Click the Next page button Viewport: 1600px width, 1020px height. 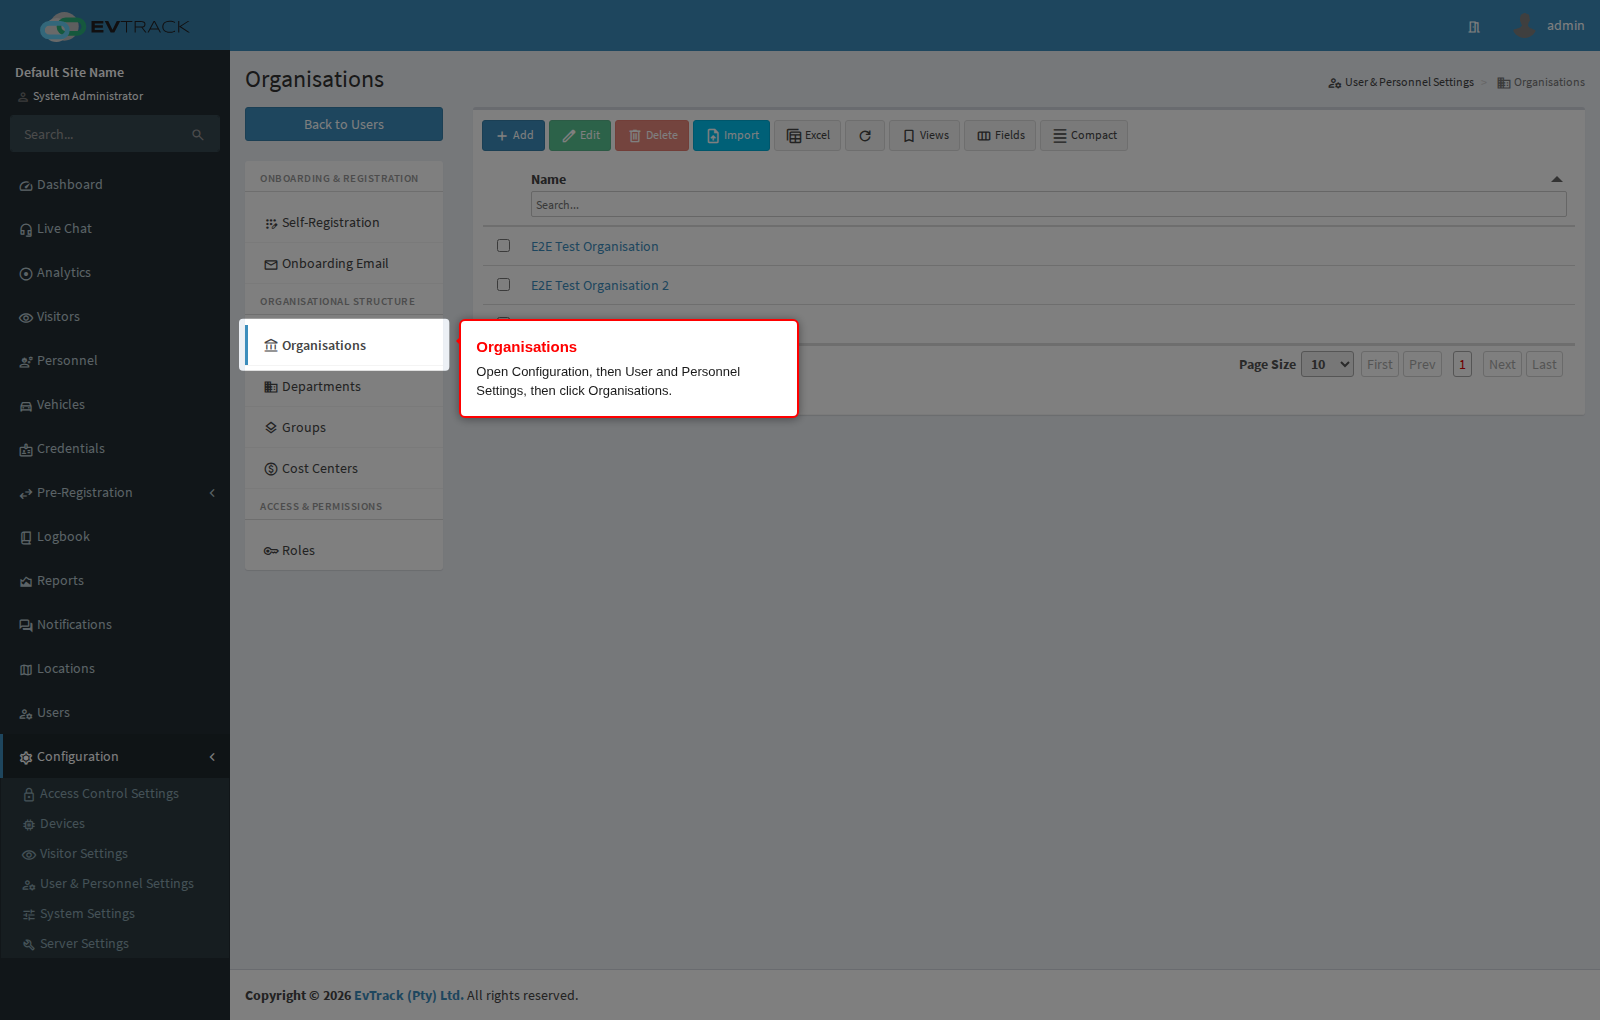(1502, 365)
